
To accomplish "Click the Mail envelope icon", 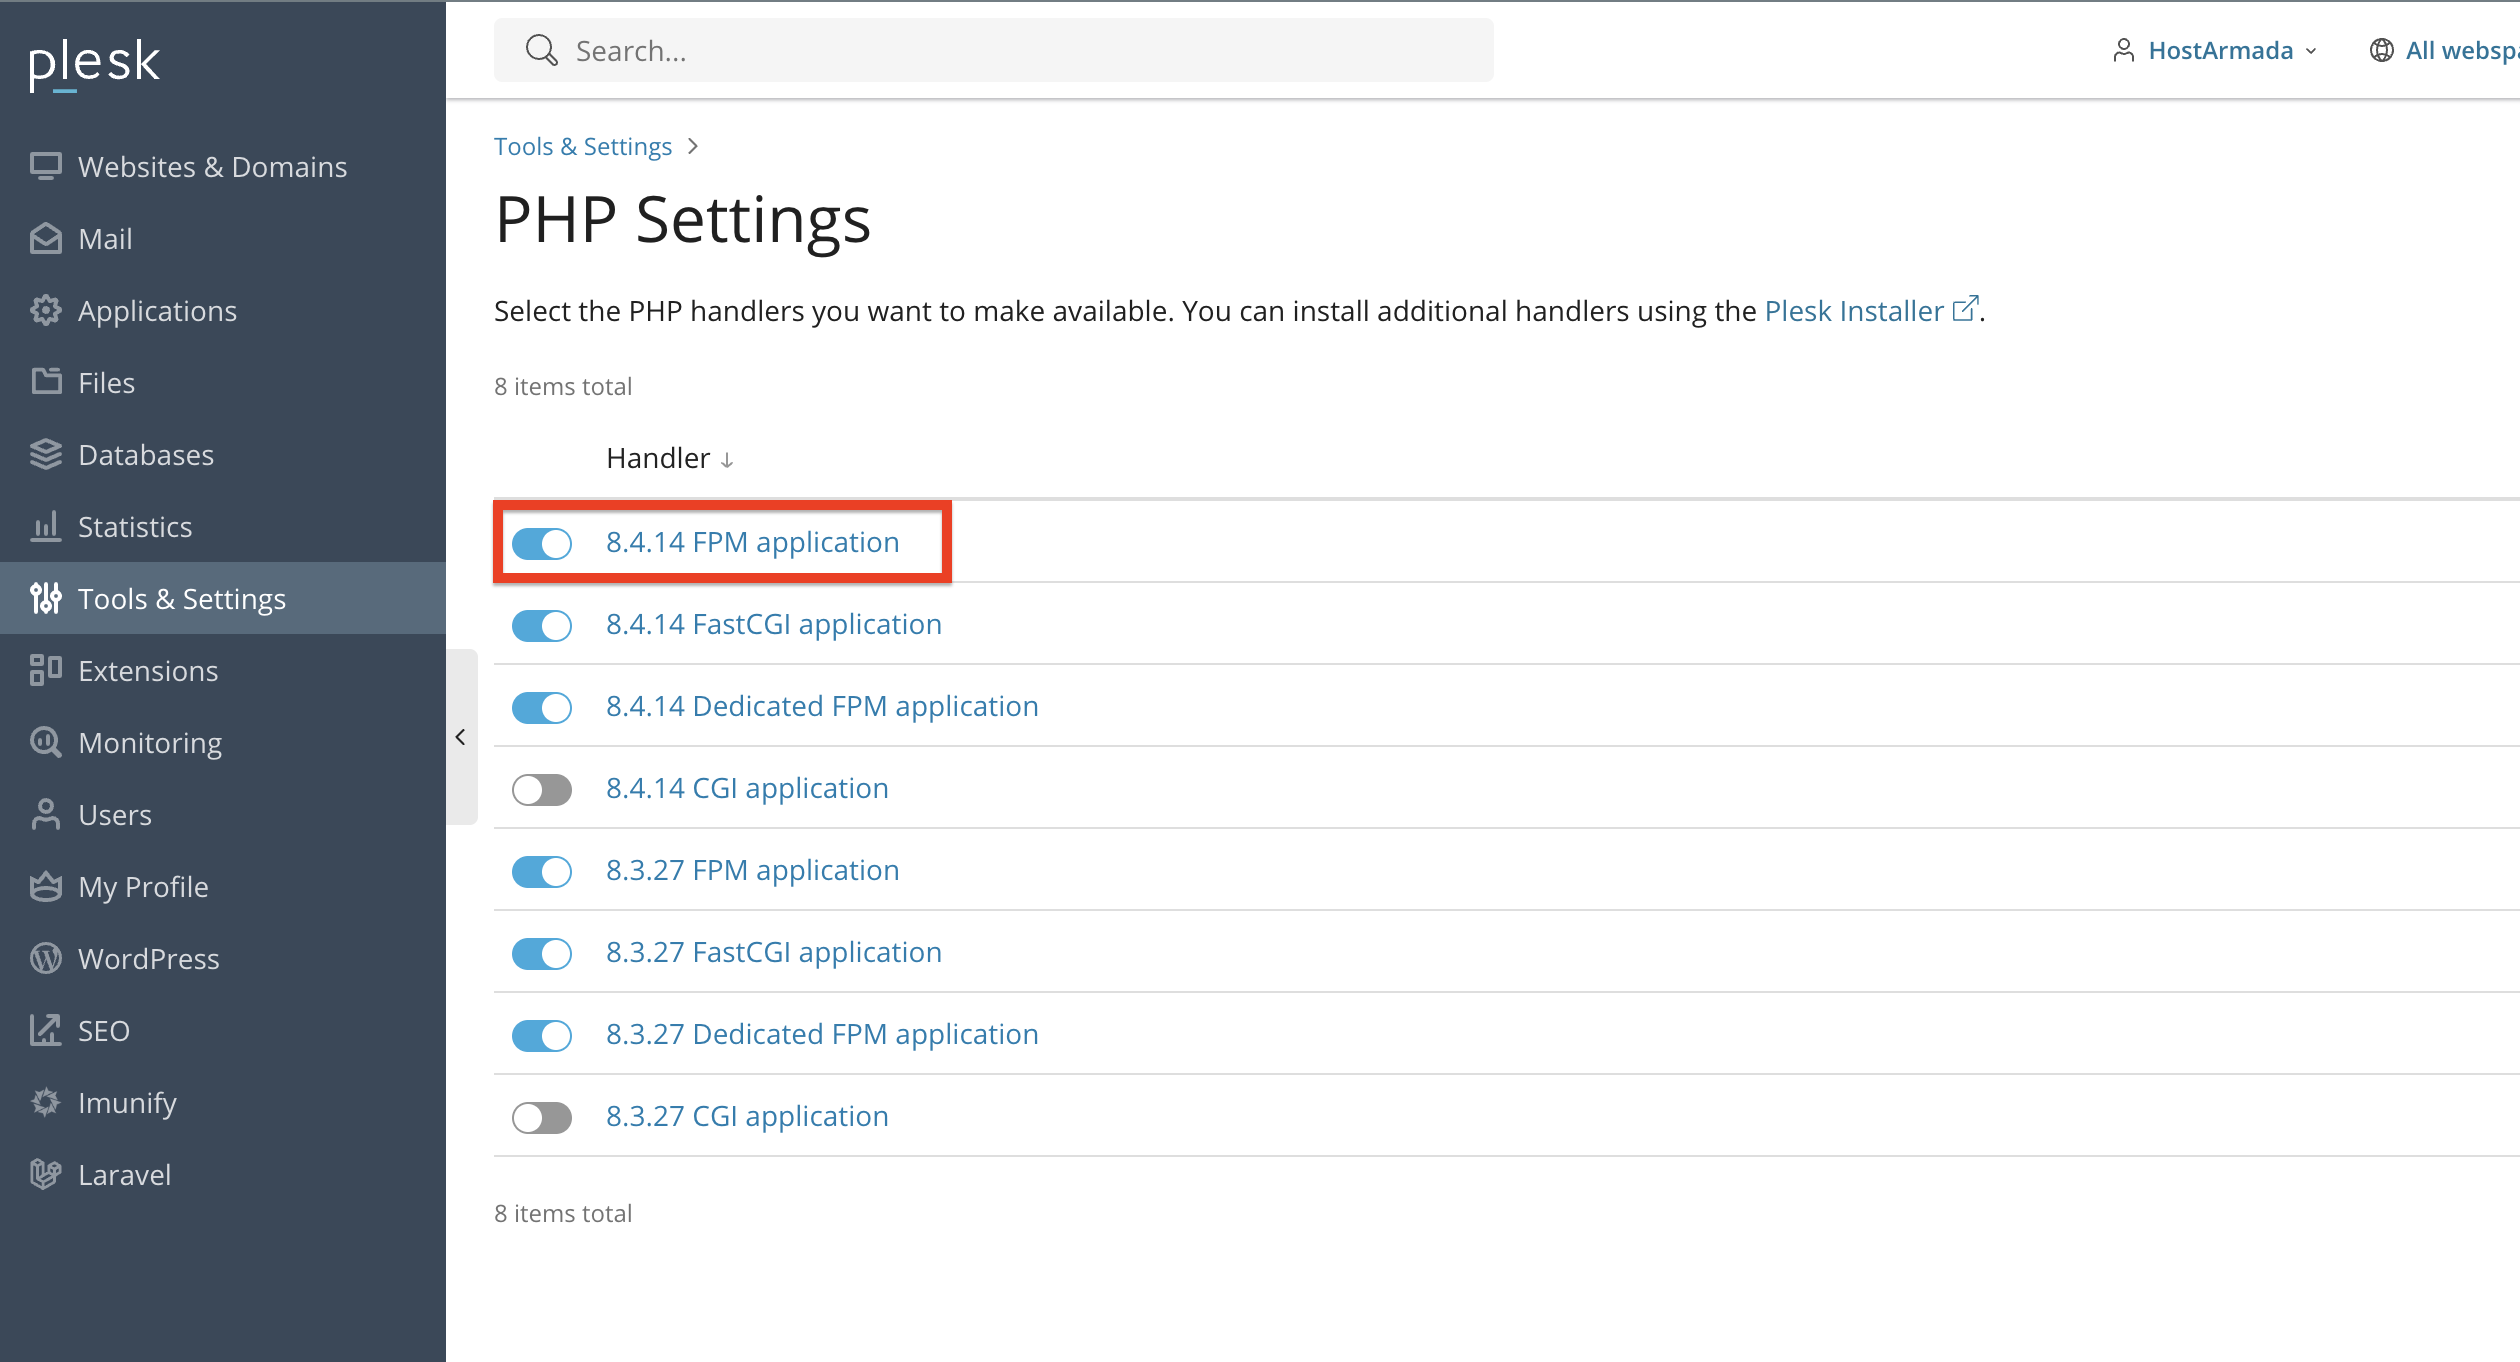I will [x=46, y=238].
